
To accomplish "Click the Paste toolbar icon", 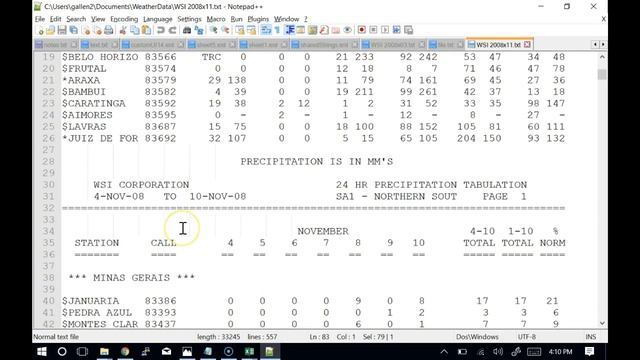I will (x=146, y=30).
